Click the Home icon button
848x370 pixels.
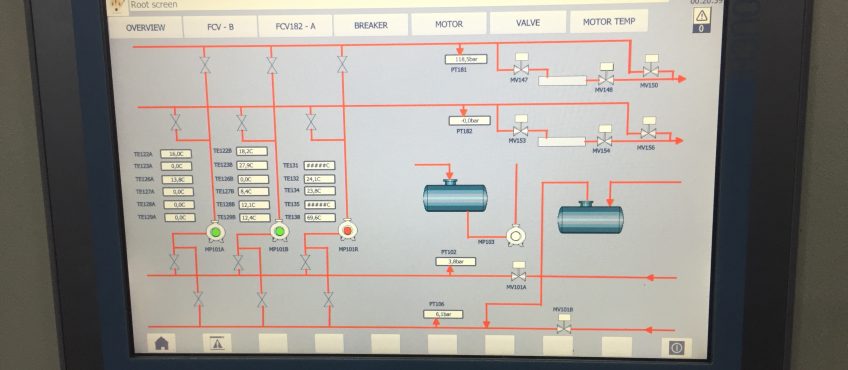coord(162,342)
